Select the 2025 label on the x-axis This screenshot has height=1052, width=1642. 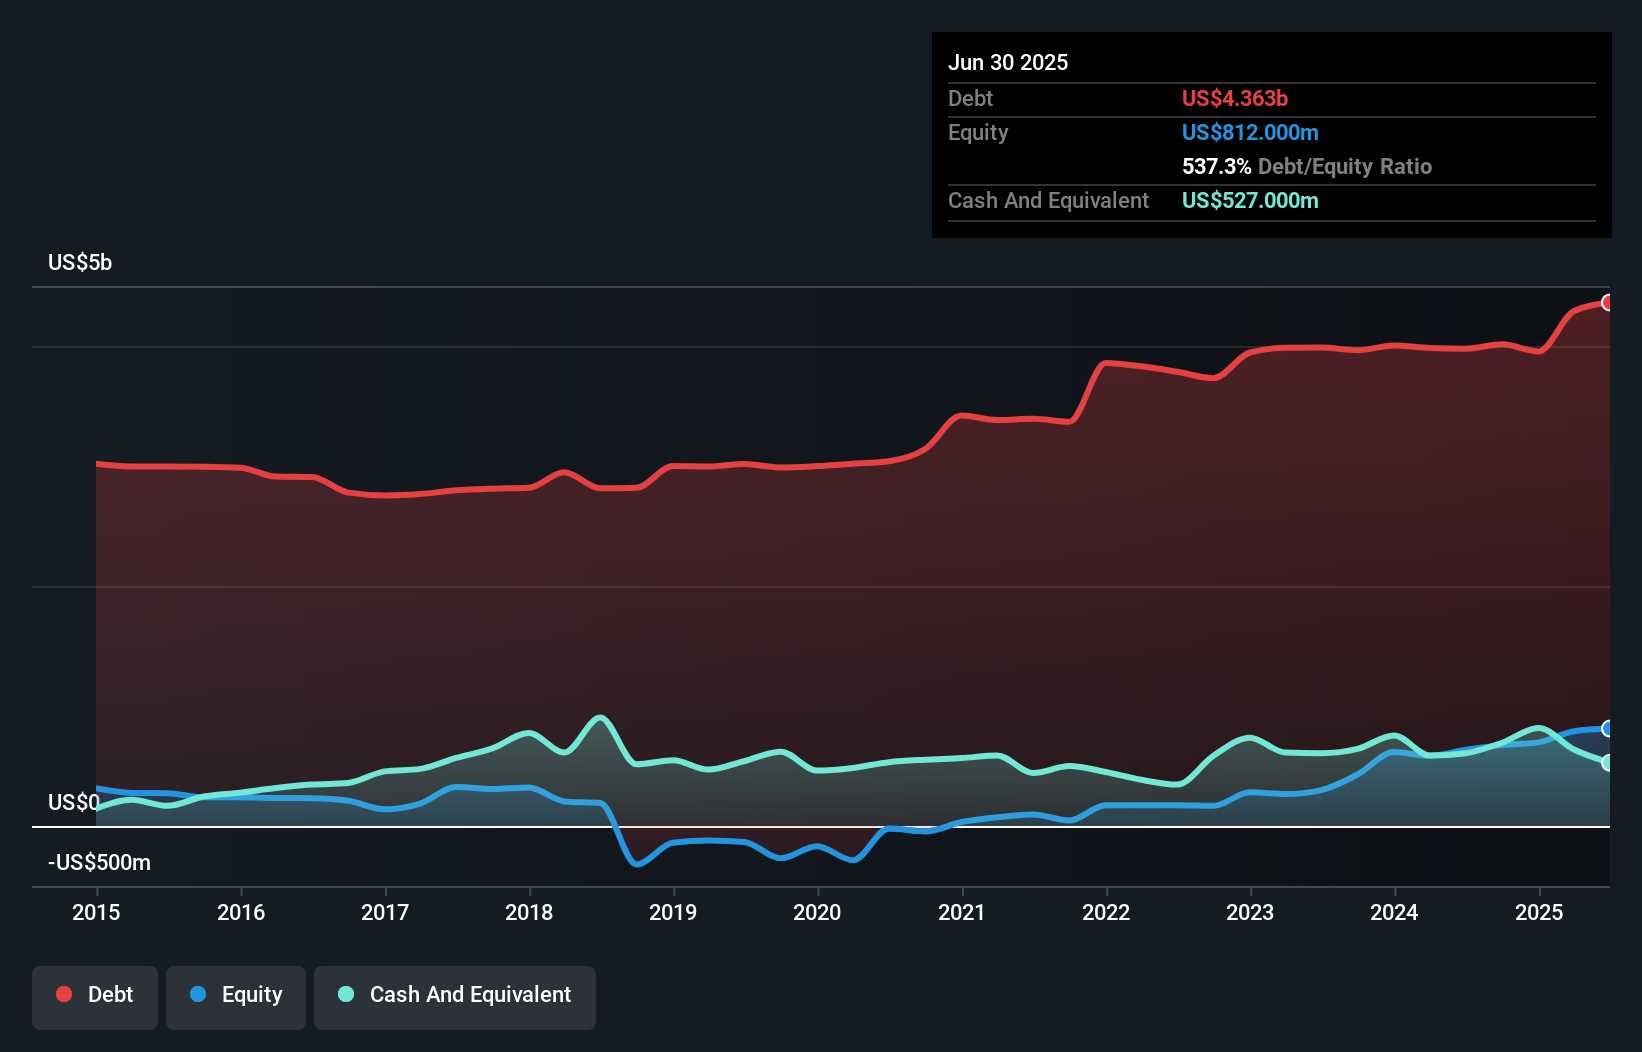pos(1539,912)
